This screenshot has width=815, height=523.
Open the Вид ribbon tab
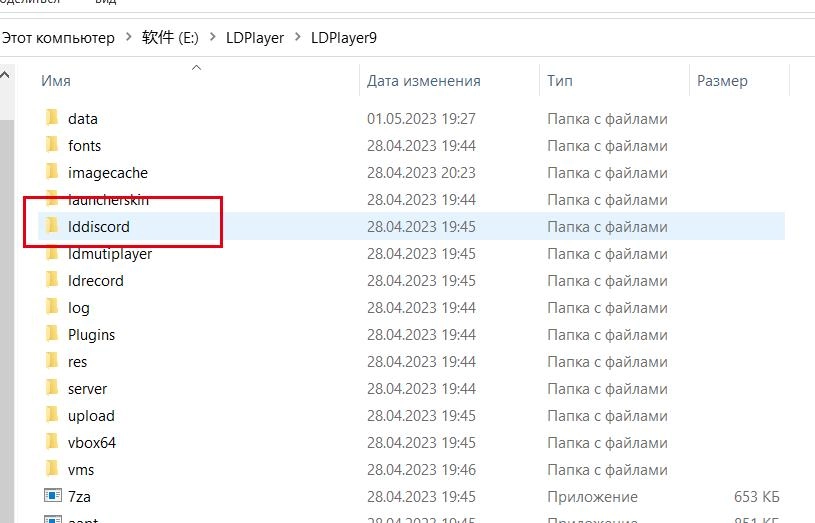[107, 4]
